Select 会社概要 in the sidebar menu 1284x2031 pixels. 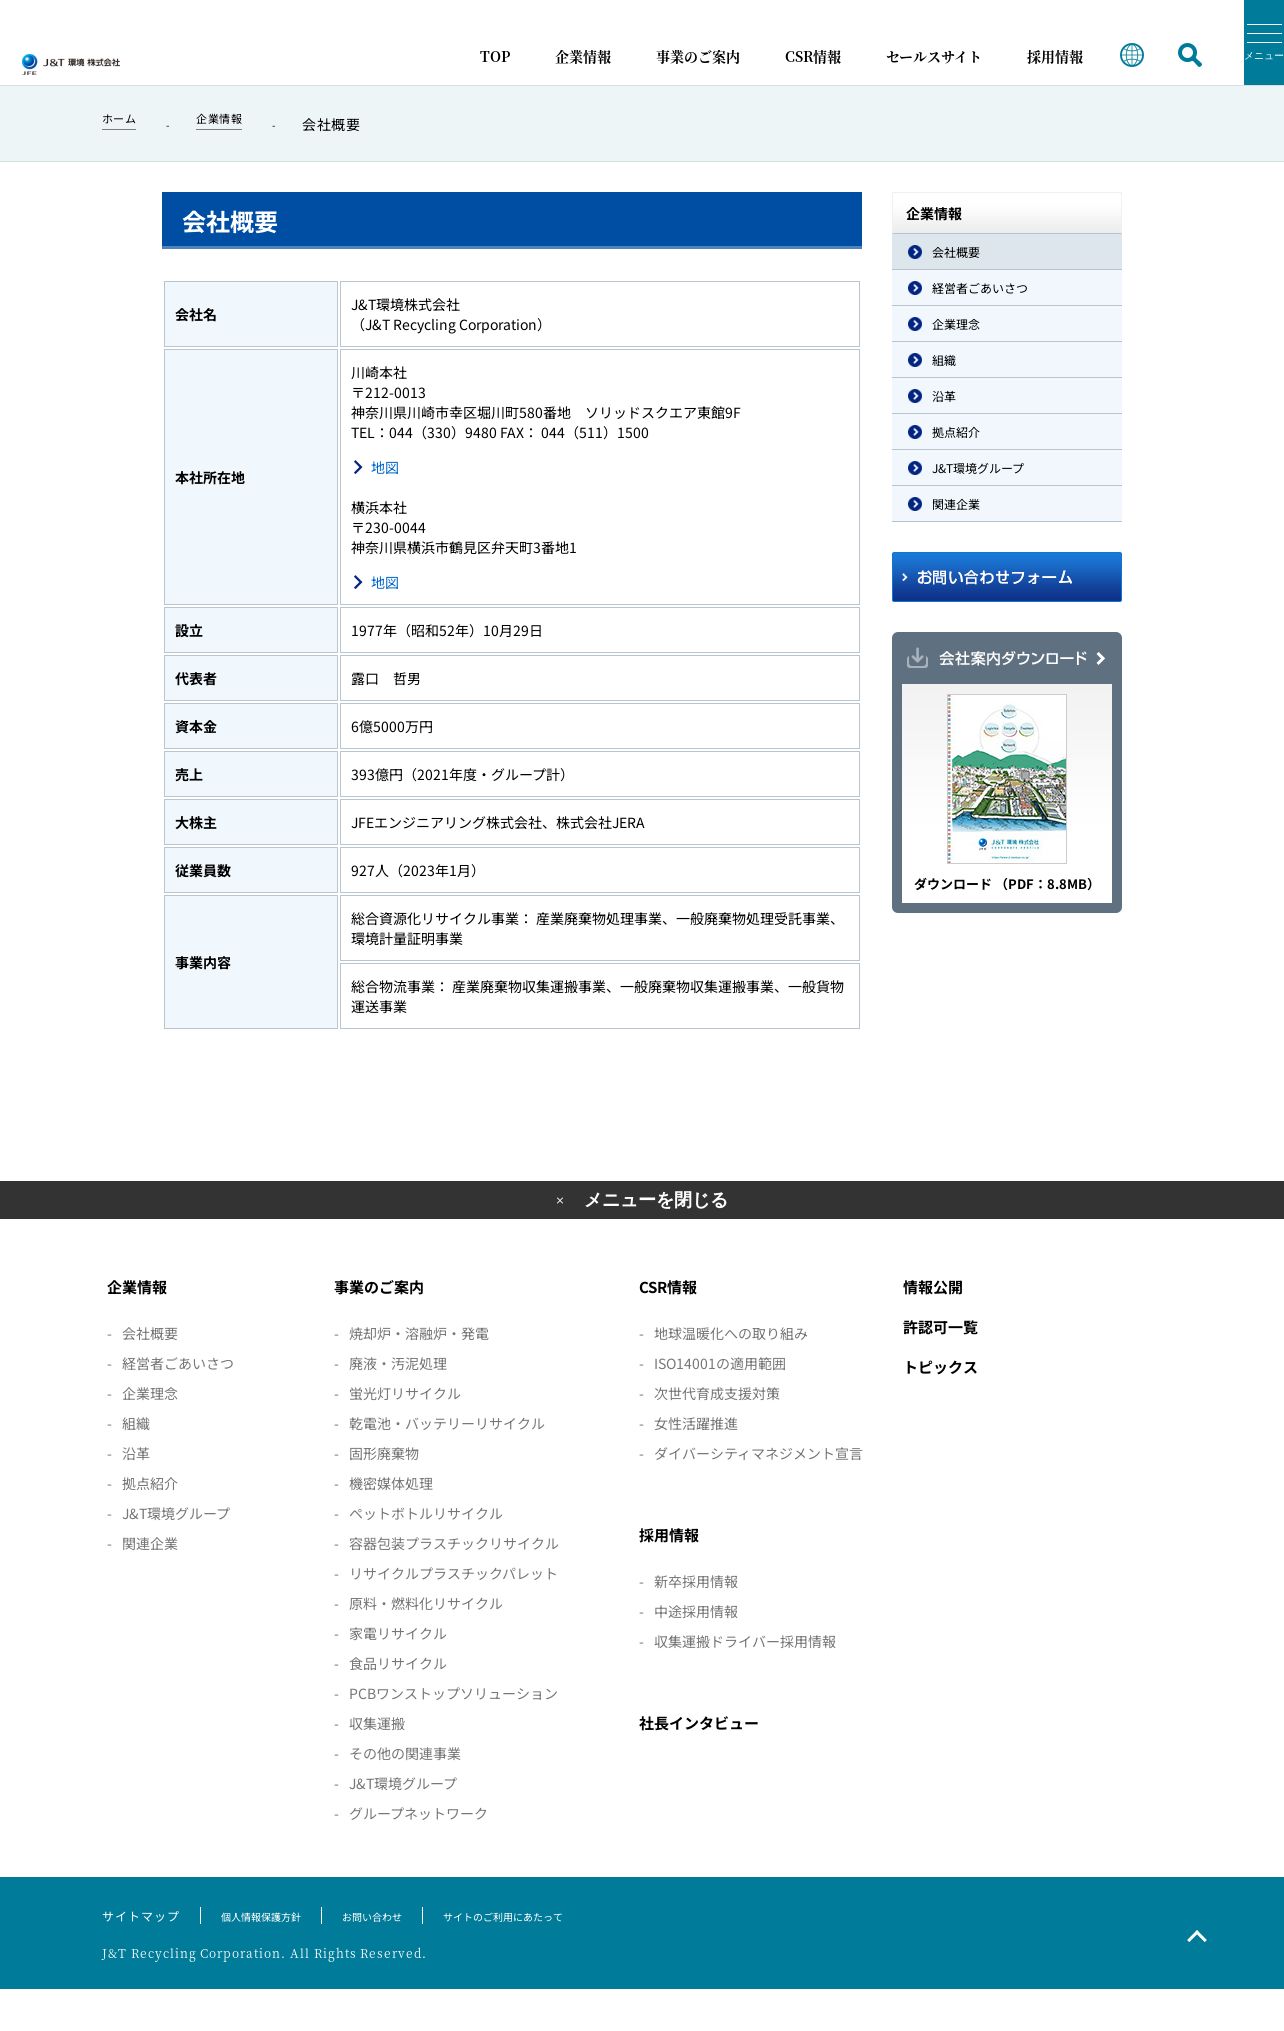1007,252
